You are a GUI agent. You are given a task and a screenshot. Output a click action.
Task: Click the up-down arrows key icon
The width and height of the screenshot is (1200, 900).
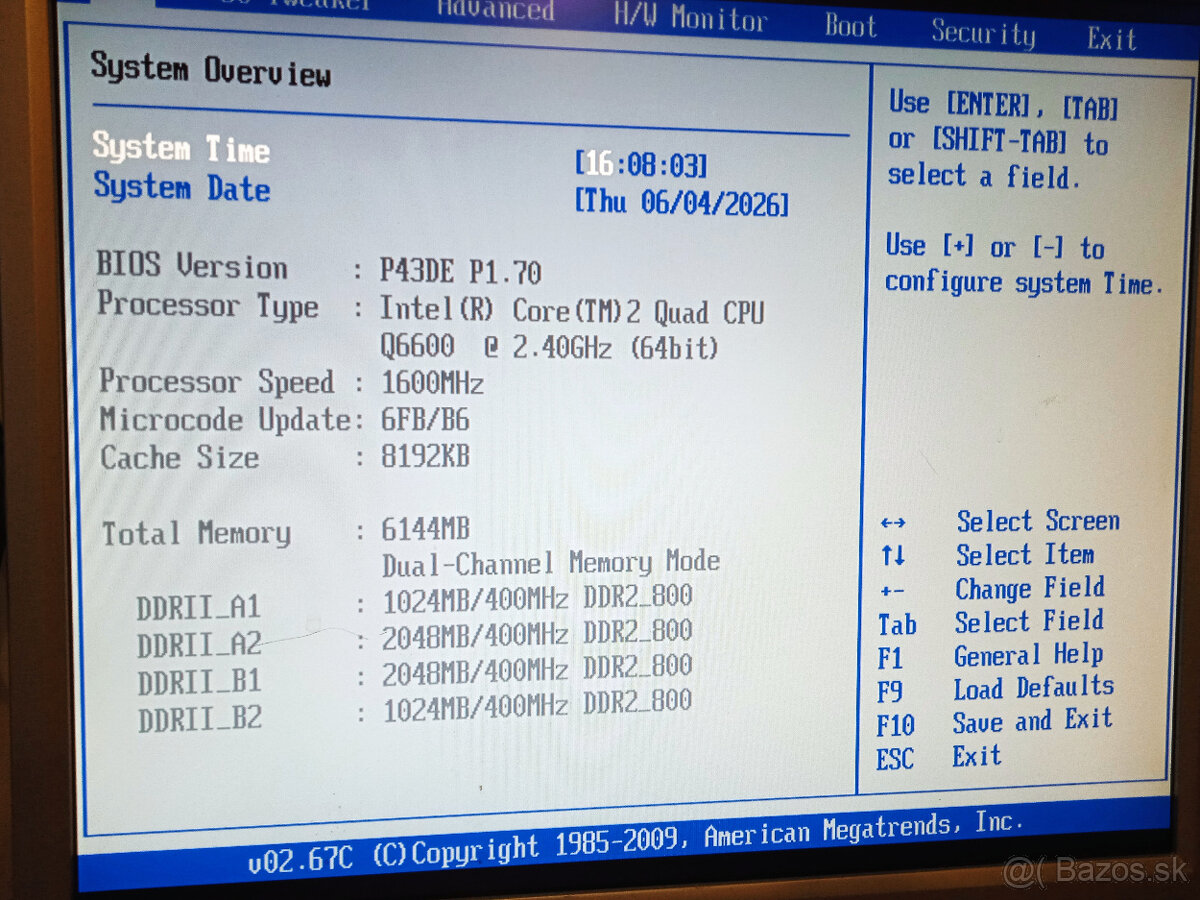pyautogui.click(x=892, y=556)
